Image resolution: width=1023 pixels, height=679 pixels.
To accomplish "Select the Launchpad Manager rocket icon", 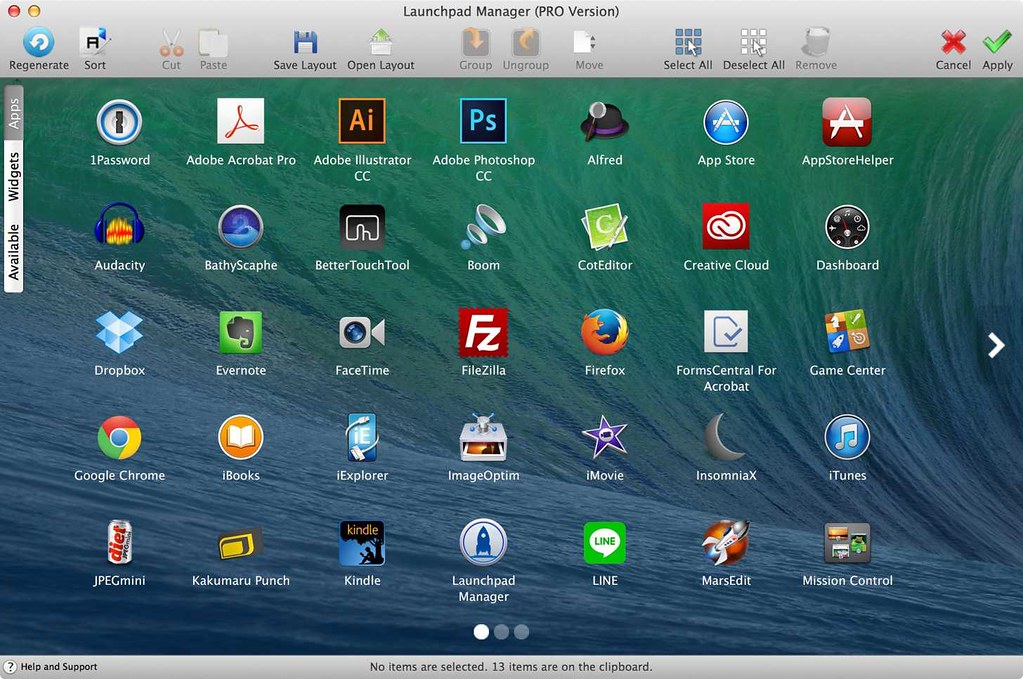I will pos(483,543).
